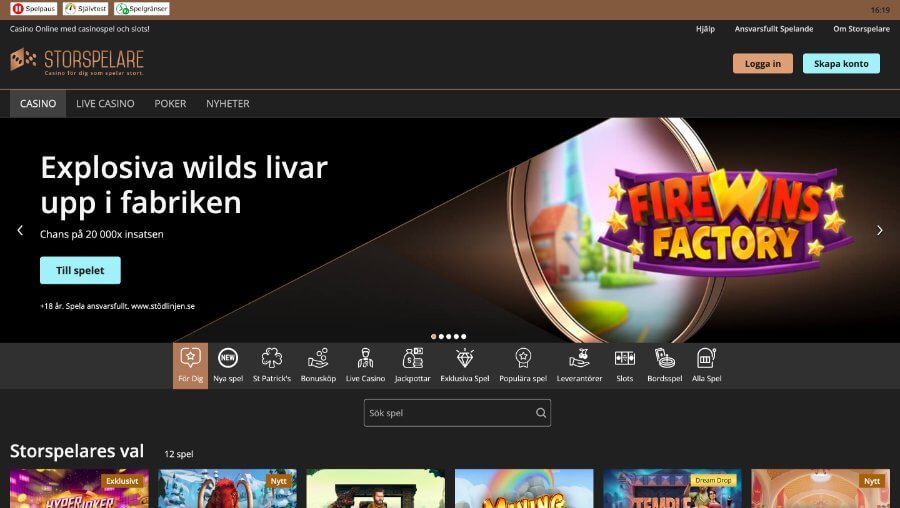The width and height of the screenshot is (900, 508).
Task: Click the 12 spel count text
Action: [x=179, y=454]
